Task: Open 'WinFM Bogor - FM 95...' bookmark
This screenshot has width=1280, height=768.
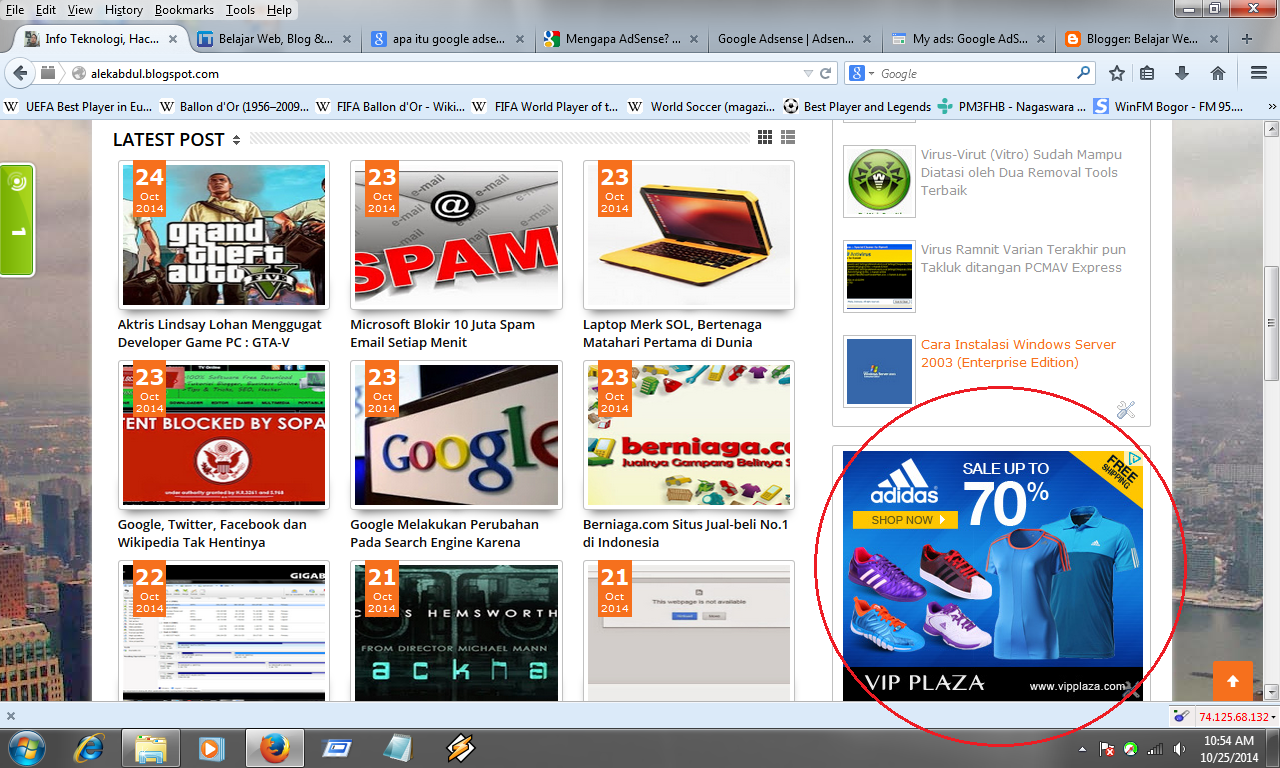Action: click(1169, 106)
